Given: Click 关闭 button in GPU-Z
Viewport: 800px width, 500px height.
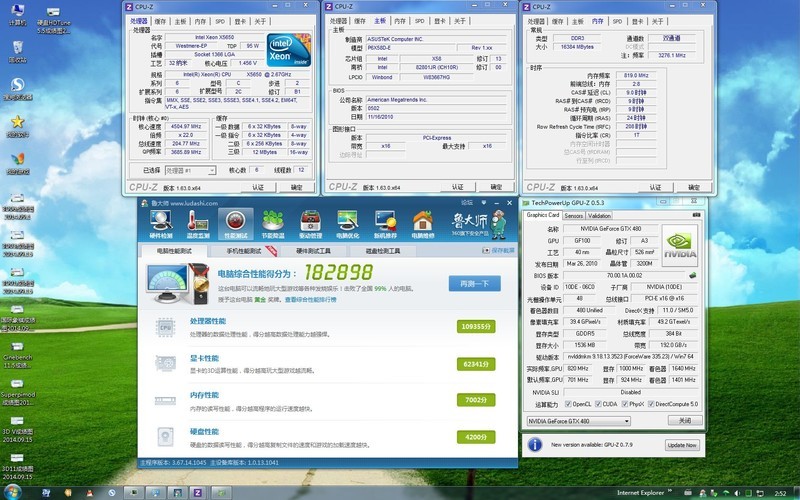Looking at the screenshot, I should pyautogui.click(x=685, y=421).
